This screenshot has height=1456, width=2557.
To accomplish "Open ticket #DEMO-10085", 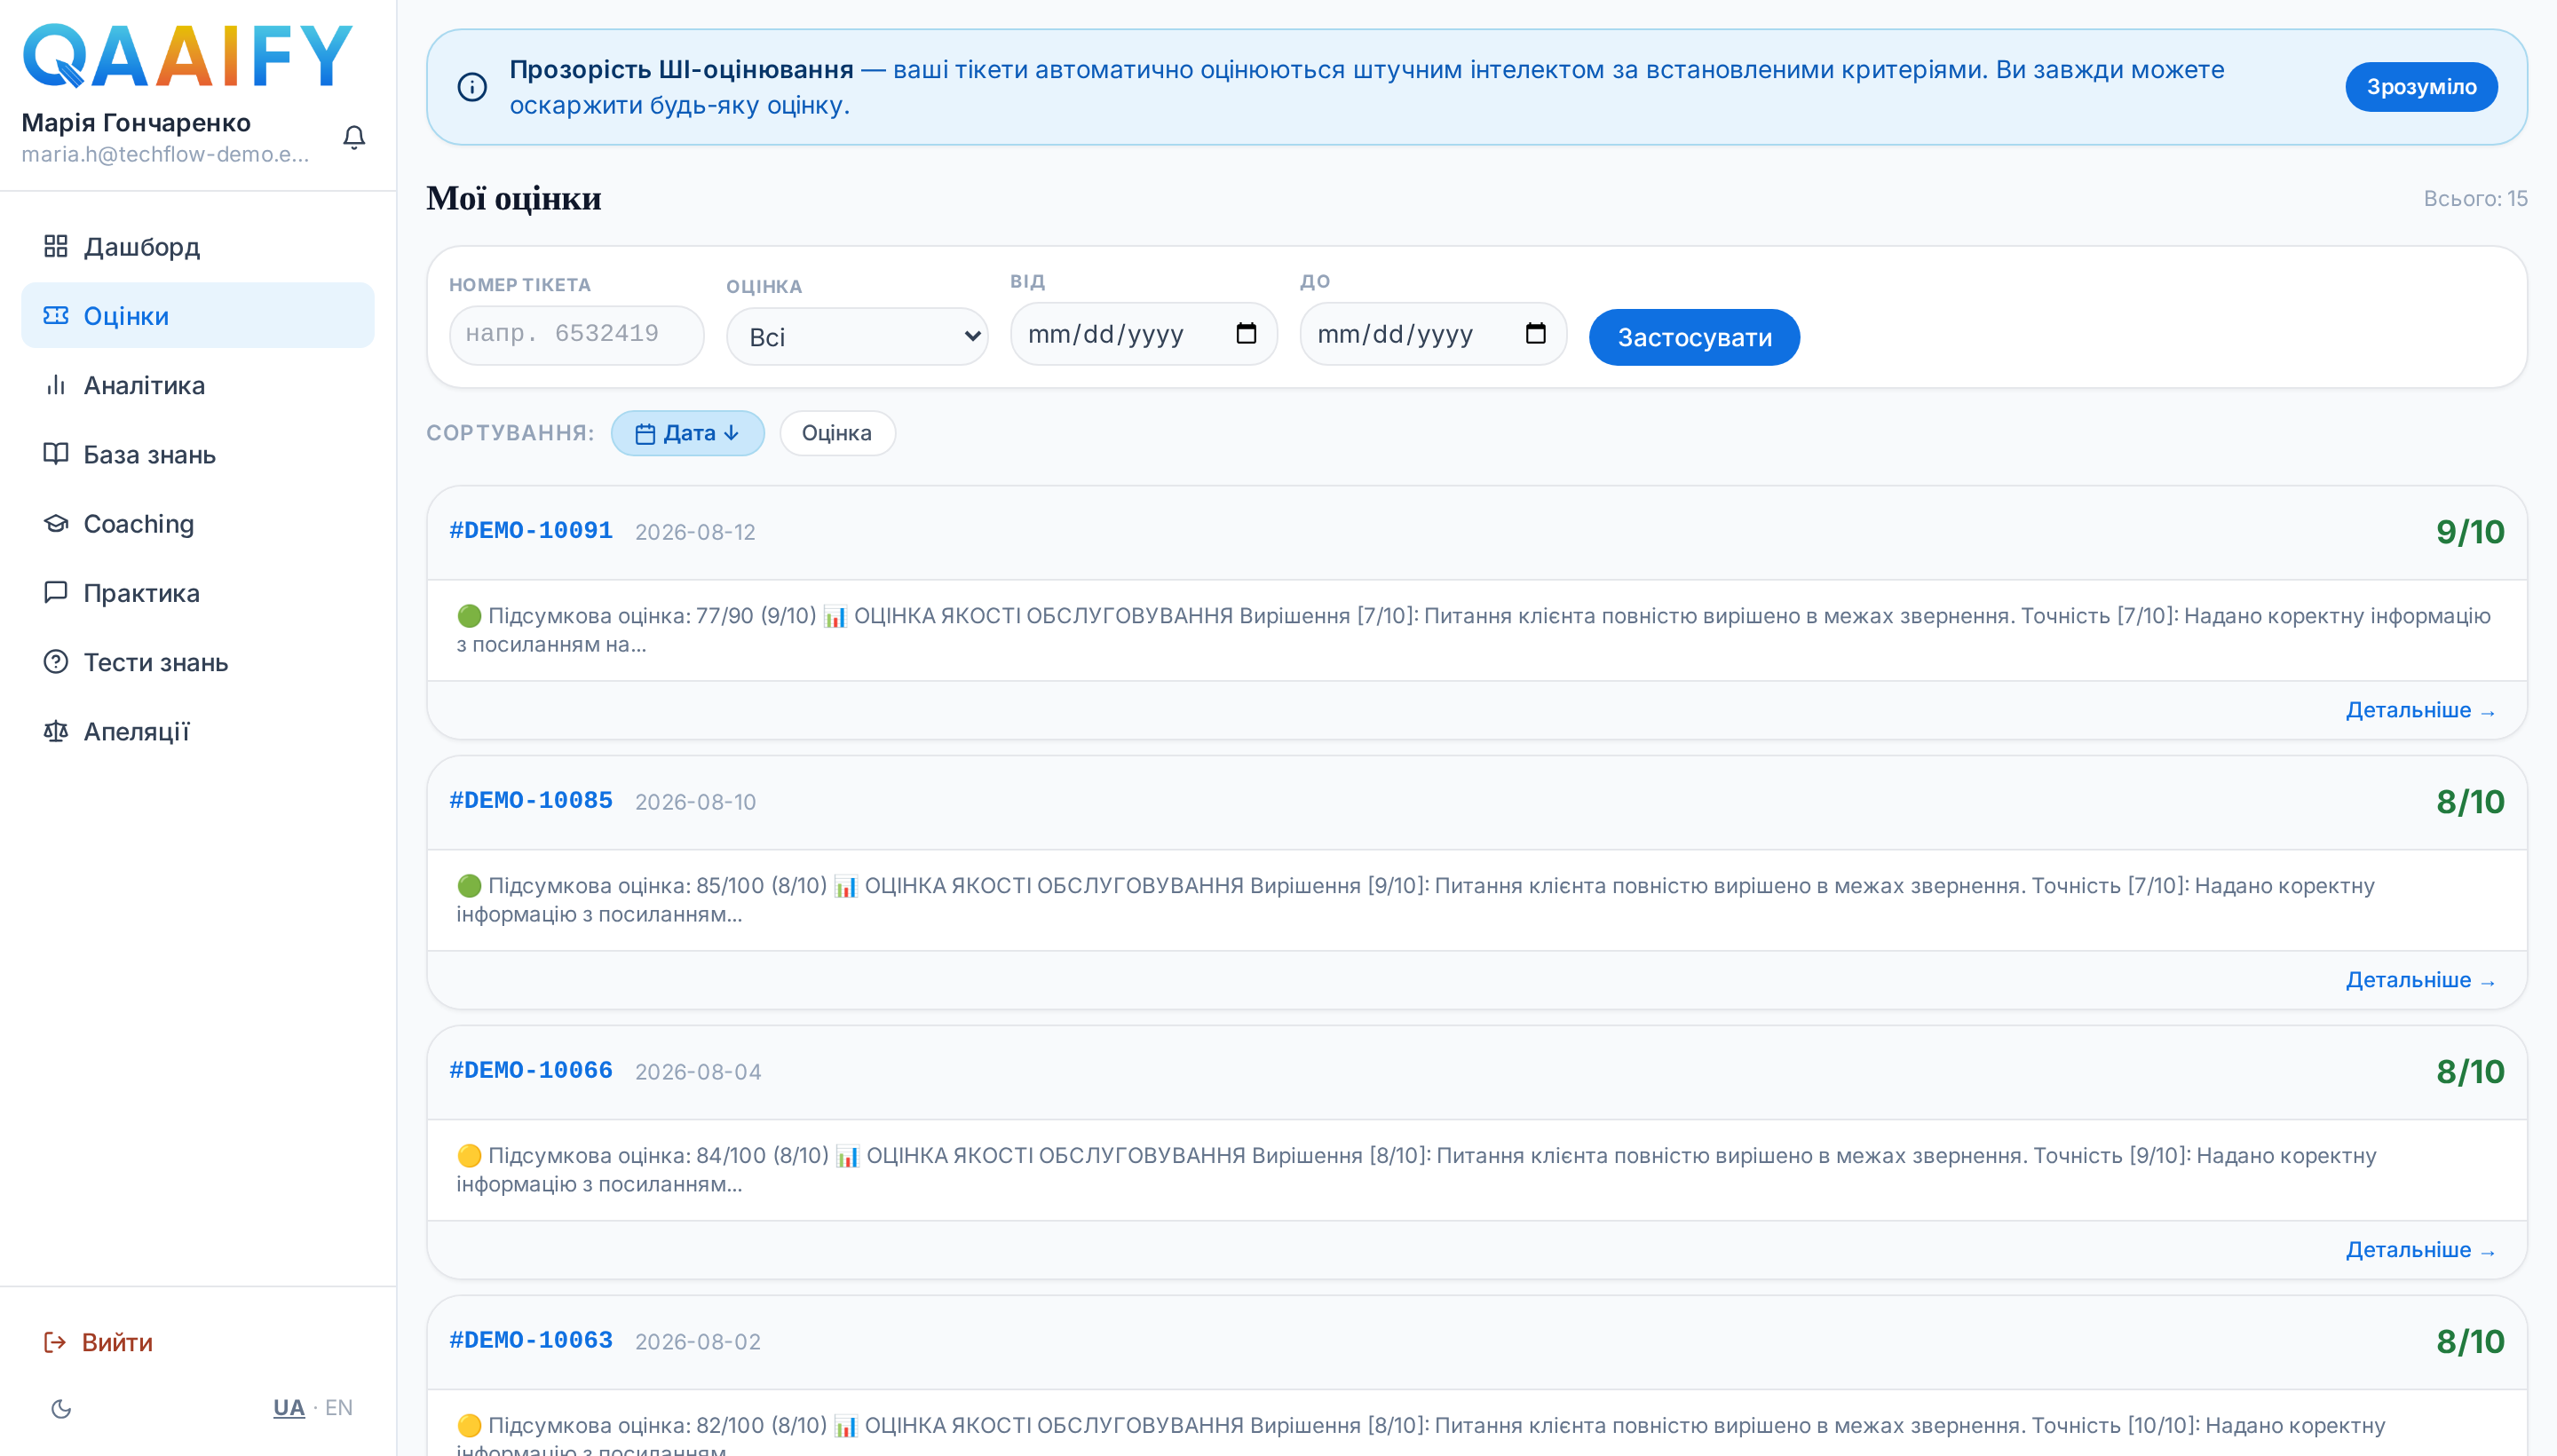I will click(530, 800).
